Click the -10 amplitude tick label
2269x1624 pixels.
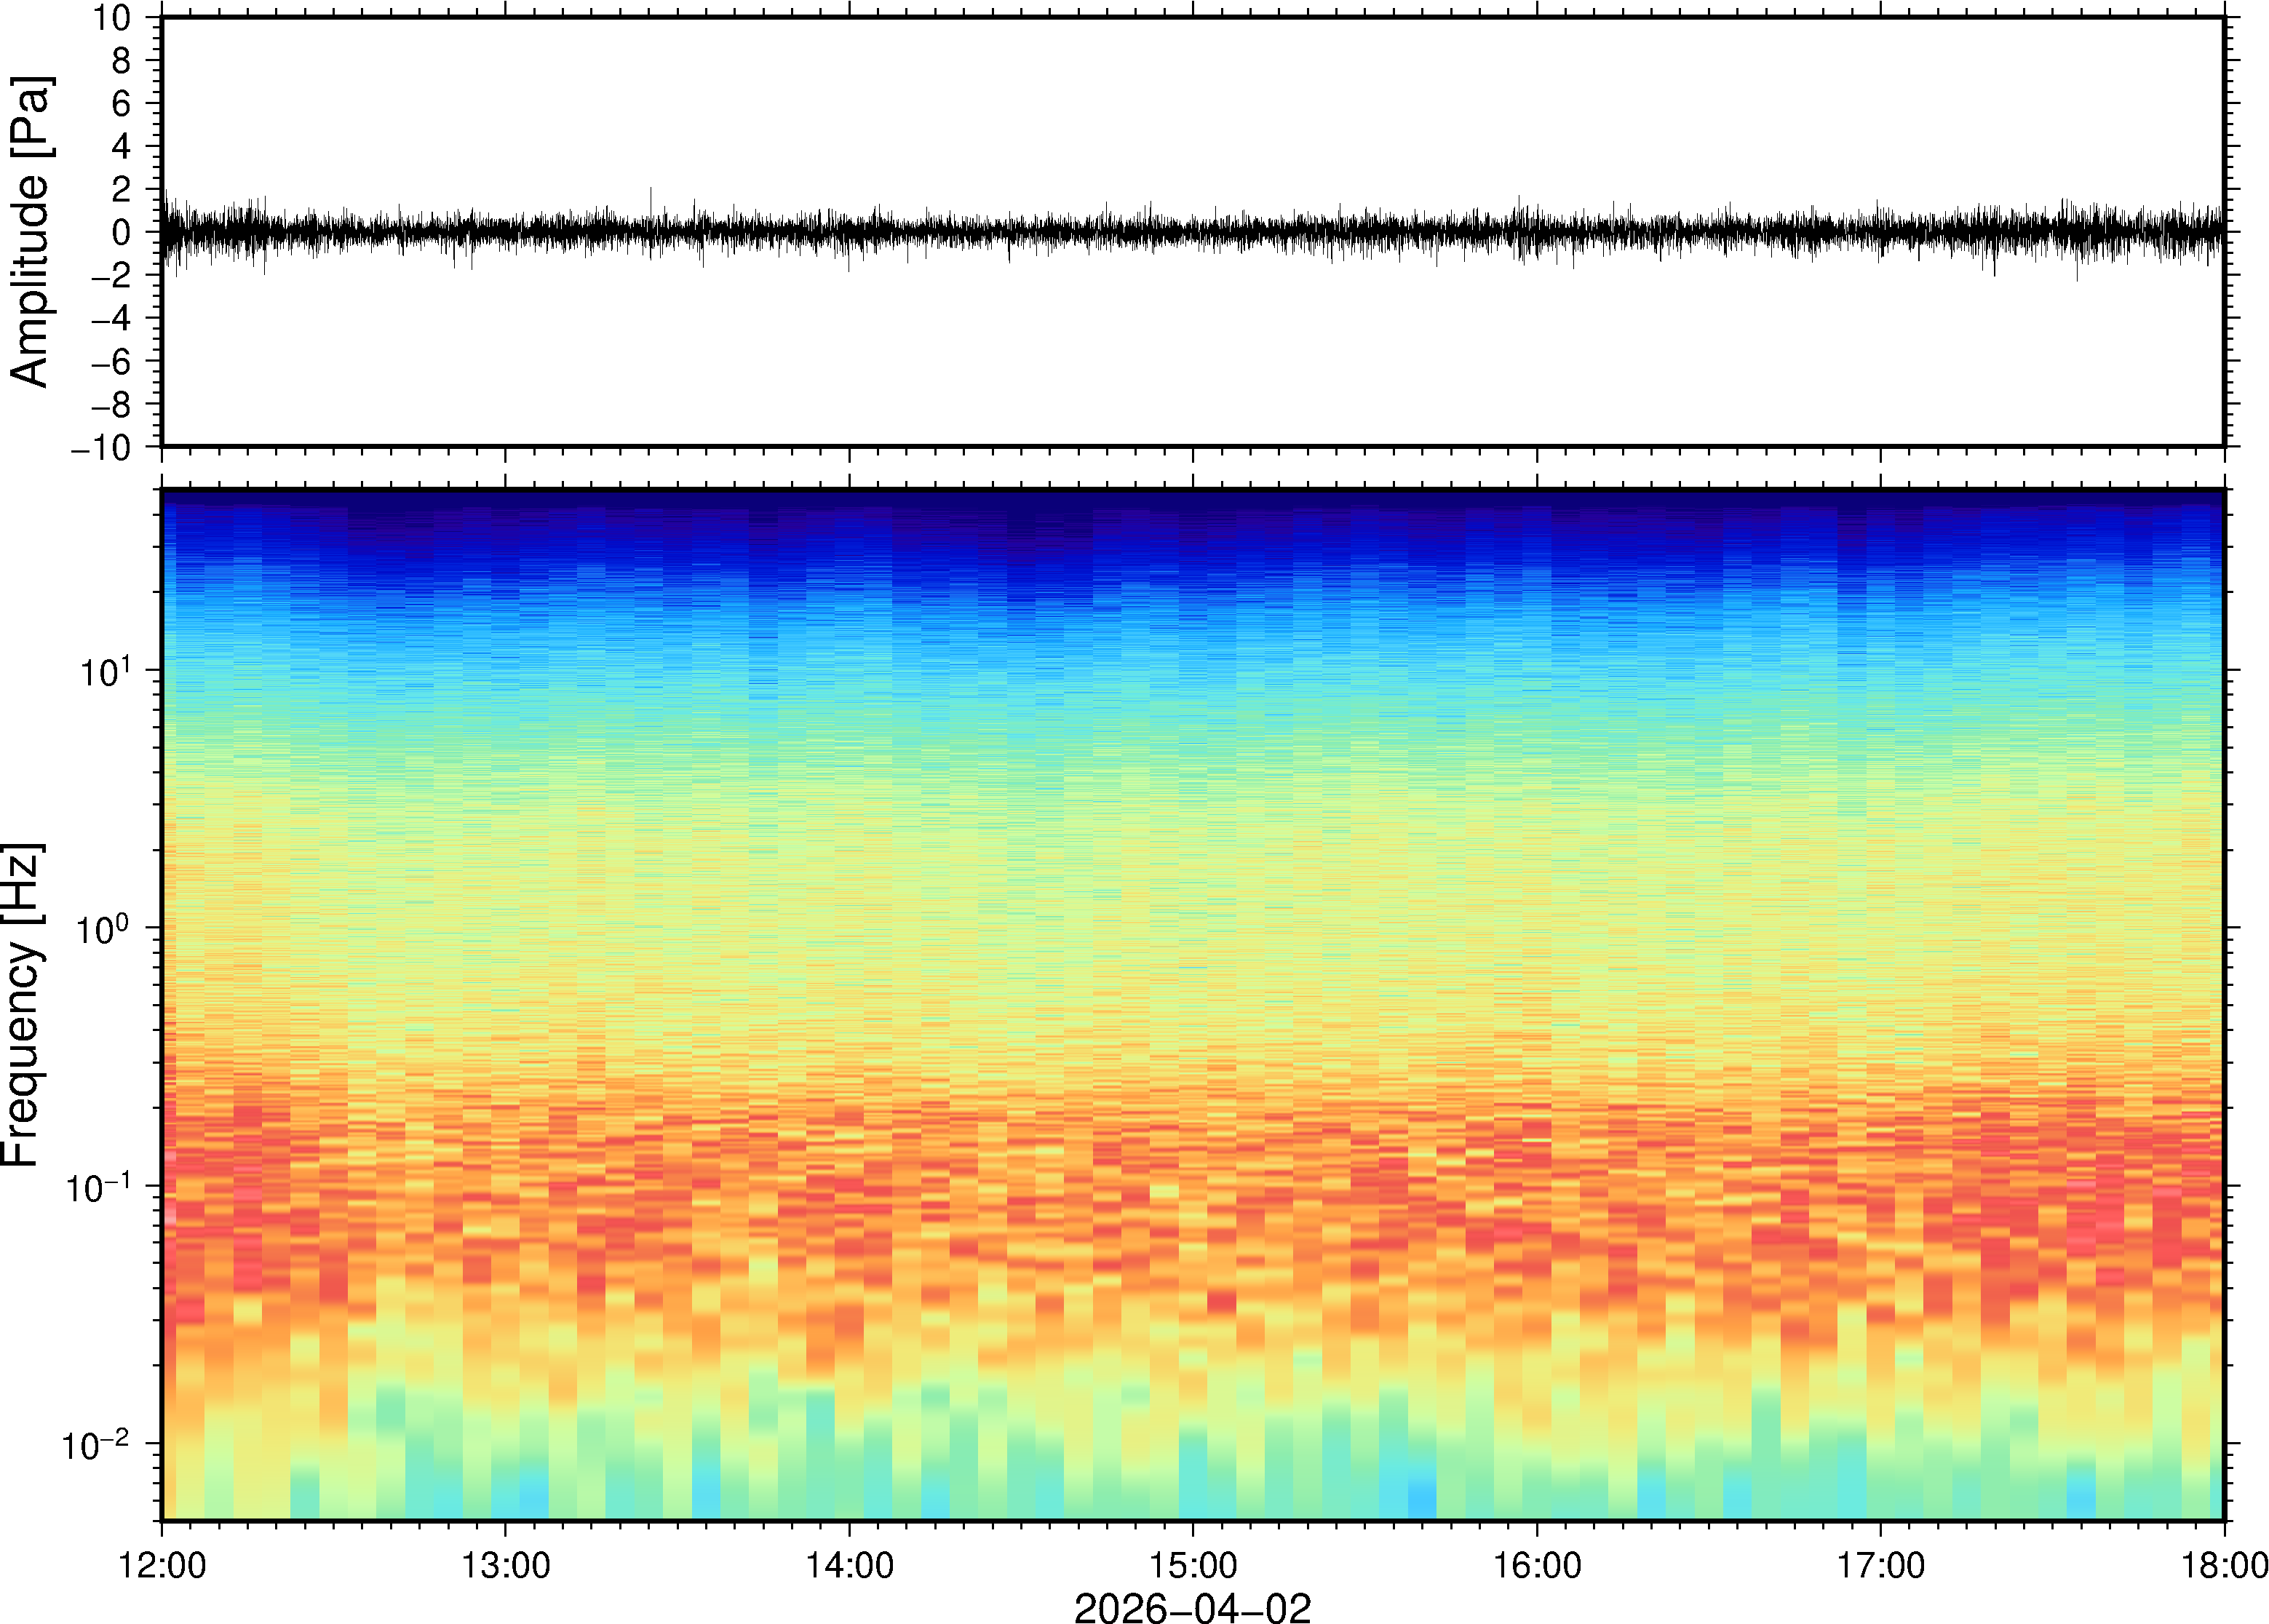pyautogui.click(x=101, y=448)
